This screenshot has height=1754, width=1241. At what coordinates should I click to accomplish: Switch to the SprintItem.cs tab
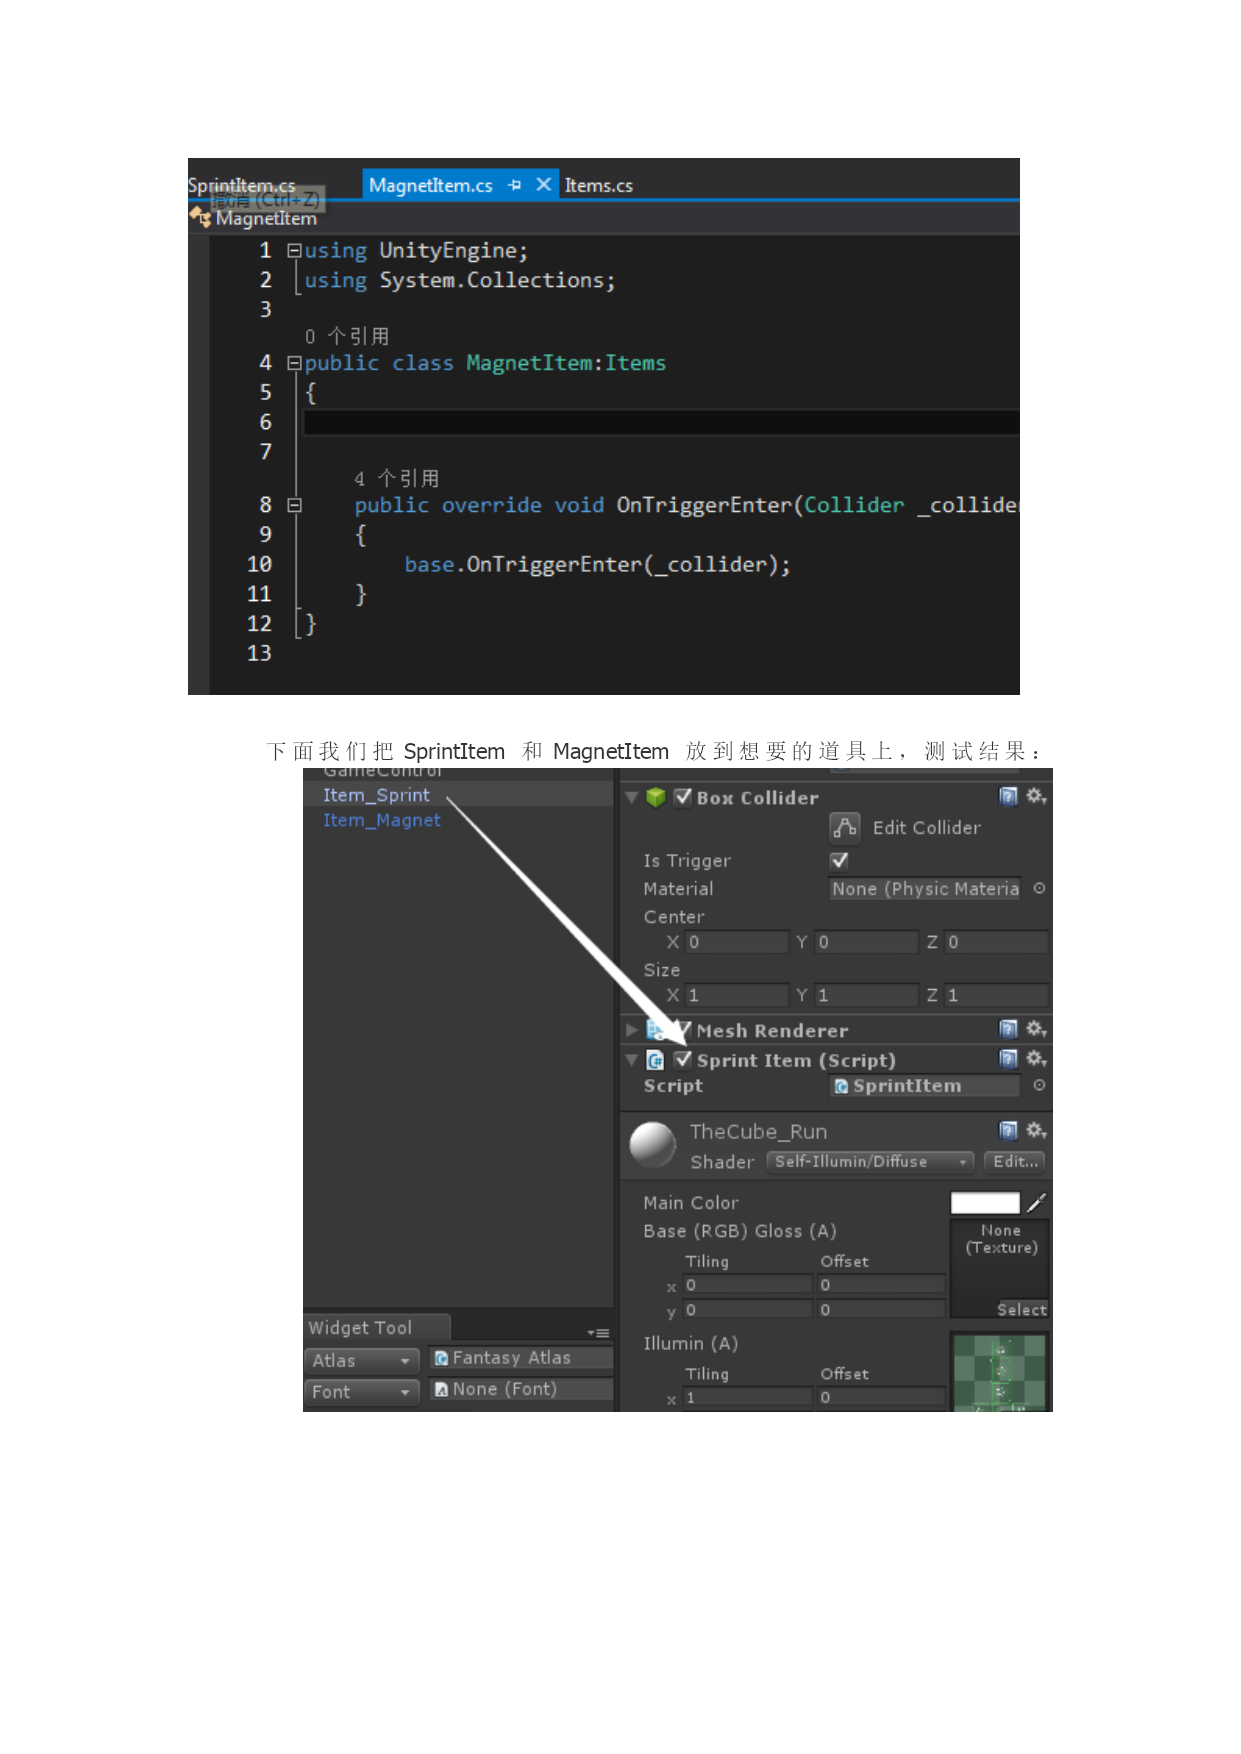coord(242,185)
